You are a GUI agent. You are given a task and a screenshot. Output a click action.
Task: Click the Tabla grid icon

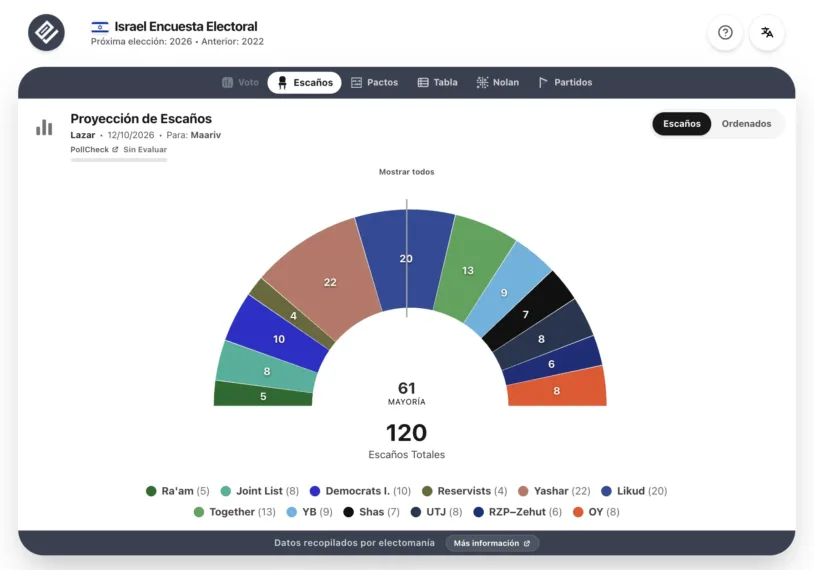[423, 83]
